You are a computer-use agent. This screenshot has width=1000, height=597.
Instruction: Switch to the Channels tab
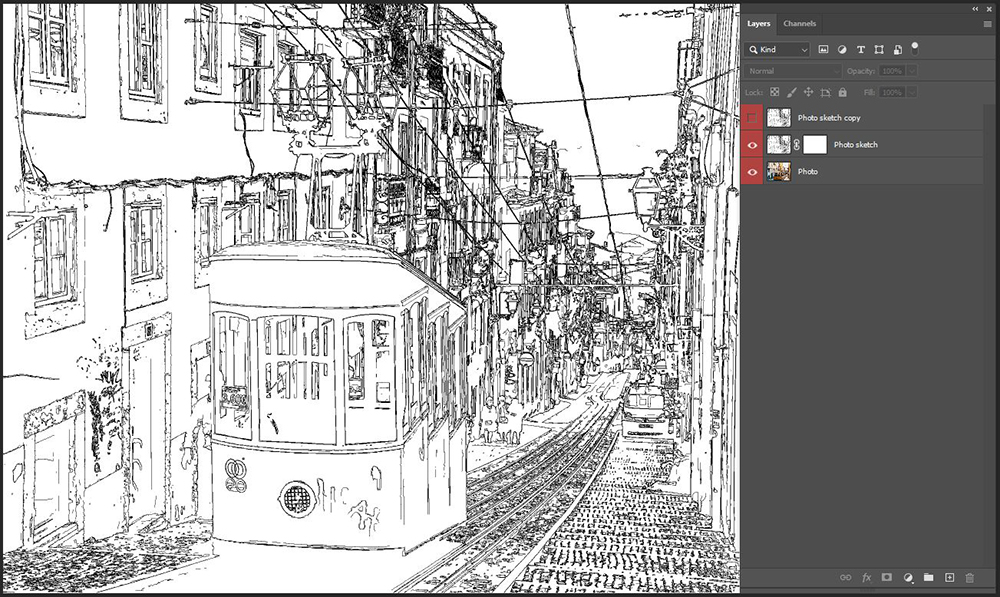799,24
